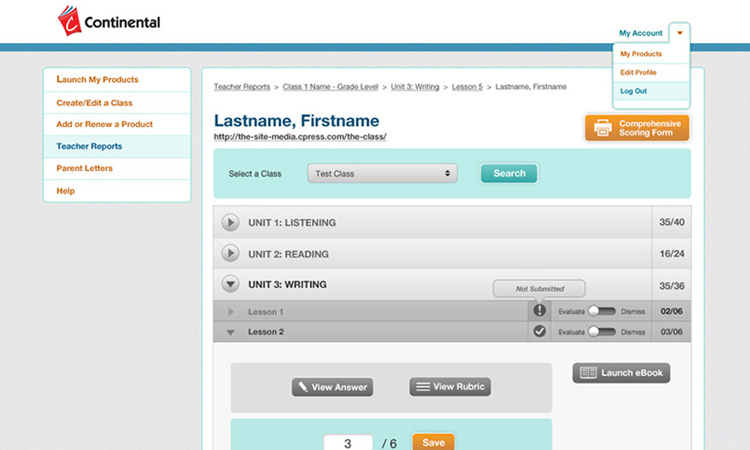Click the lines icon on View Rubric
The width and height of the screenshot is (750, 450).
423,386
